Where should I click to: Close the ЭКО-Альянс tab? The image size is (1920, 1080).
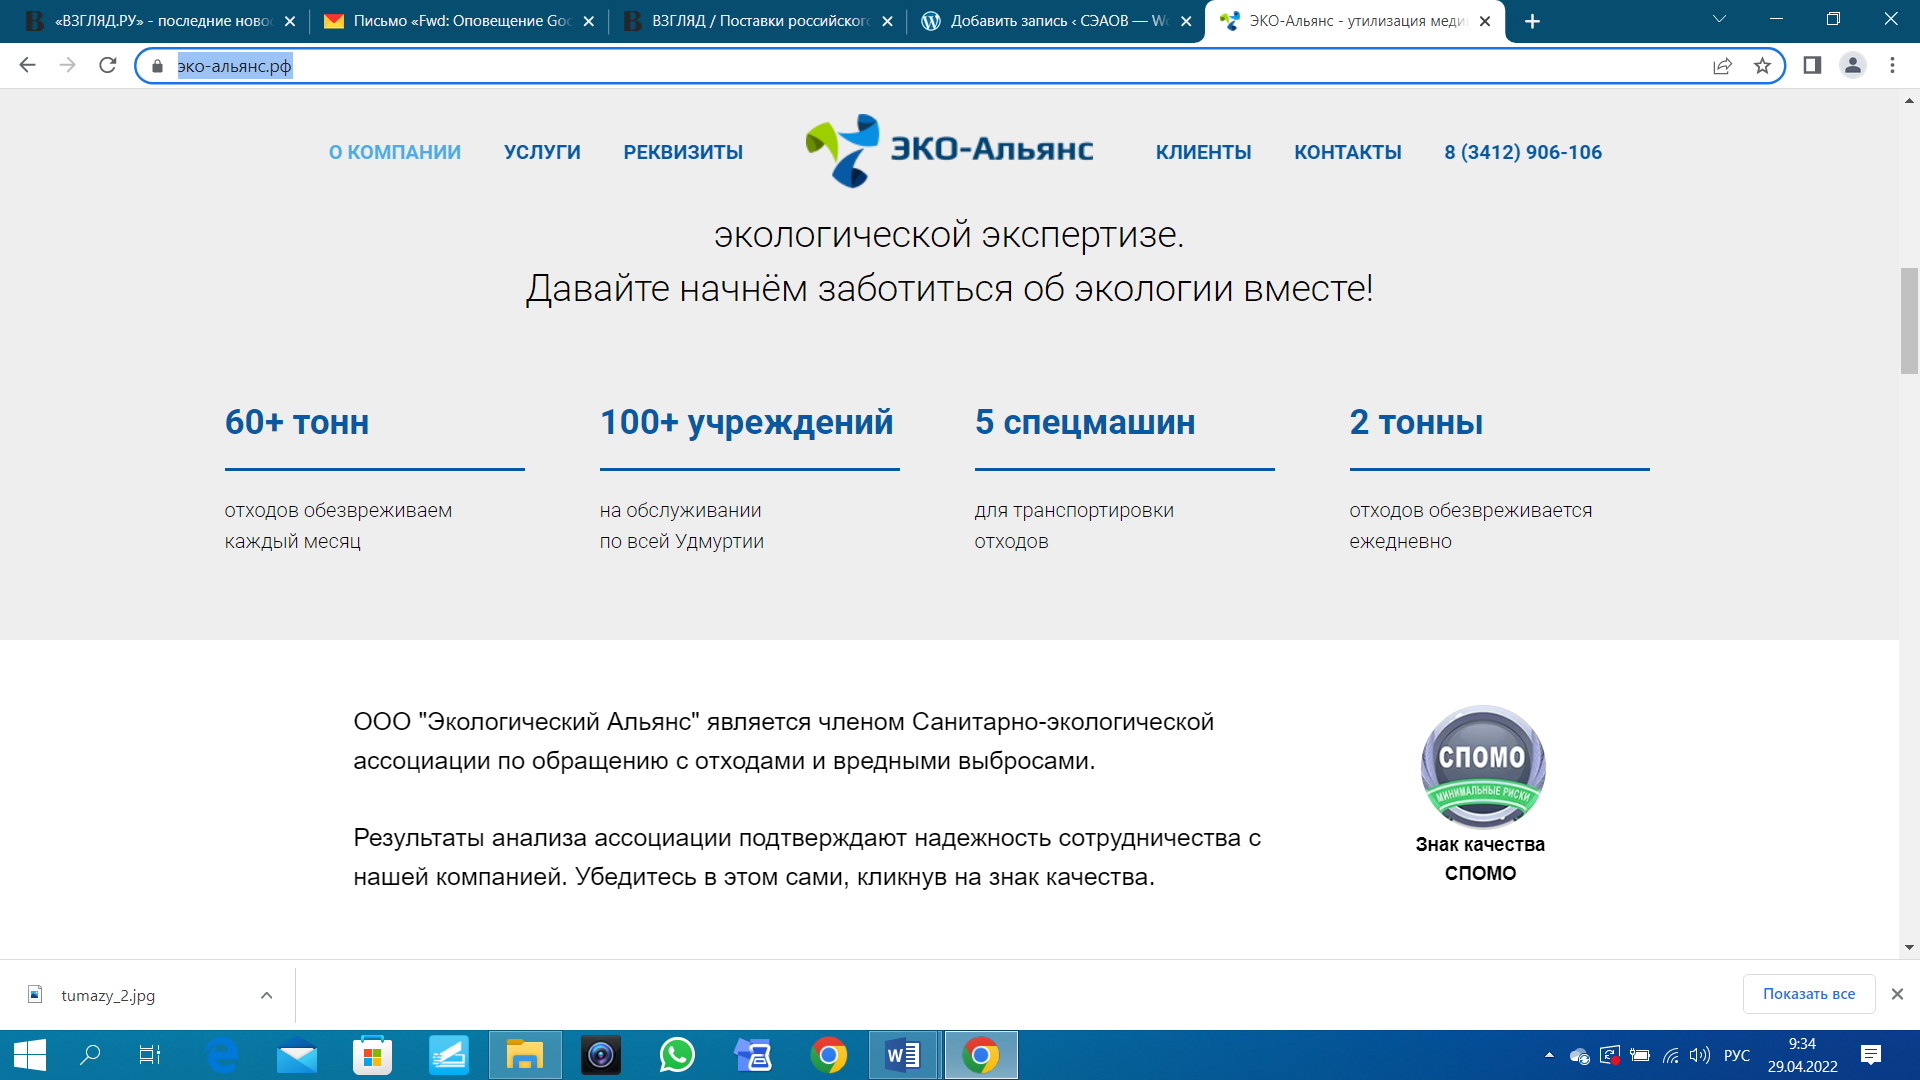(1485, 21)
